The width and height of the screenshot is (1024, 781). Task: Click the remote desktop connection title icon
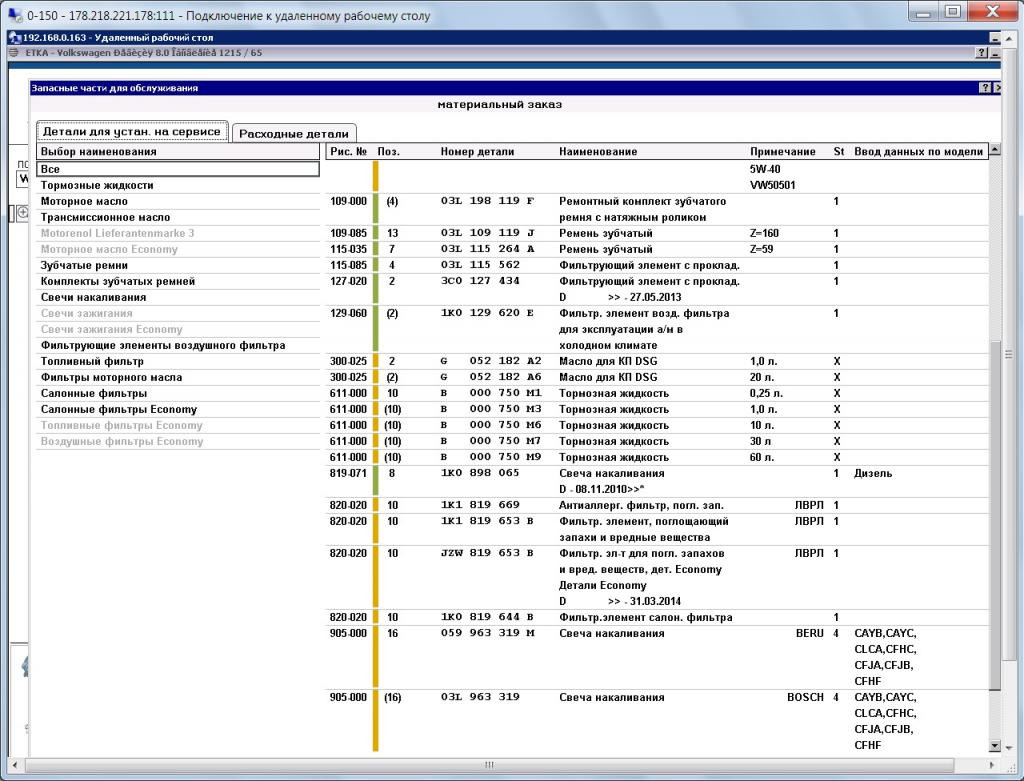(x=14, y=15)
